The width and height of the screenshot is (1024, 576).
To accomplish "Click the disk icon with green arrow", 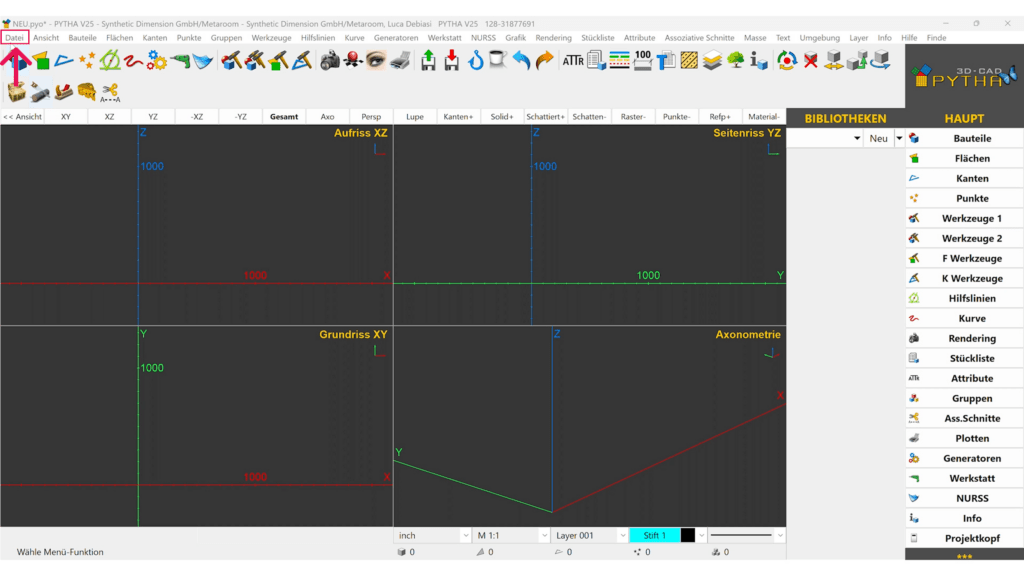I will (428, 61).
